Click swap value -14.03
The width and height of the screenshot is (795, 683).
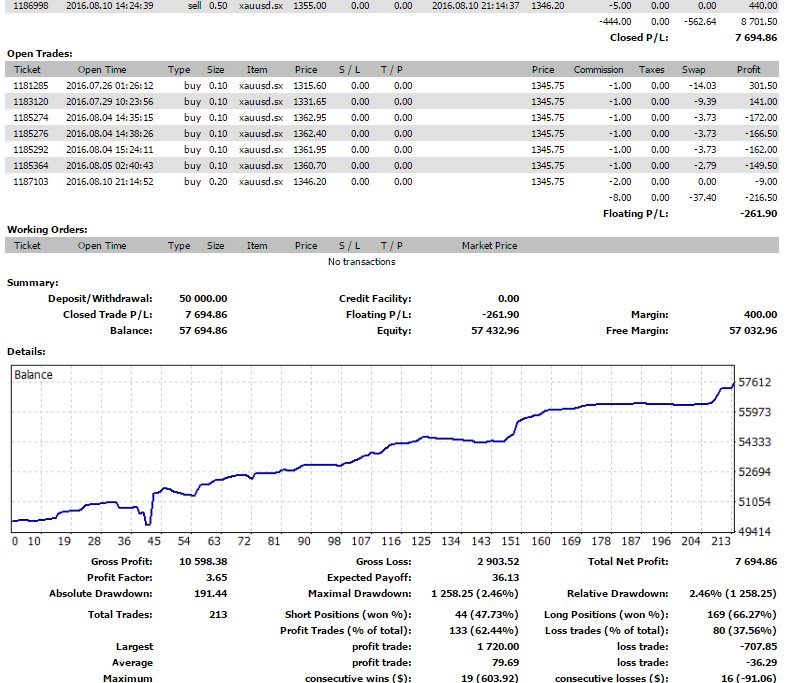(x=702, y=86)
